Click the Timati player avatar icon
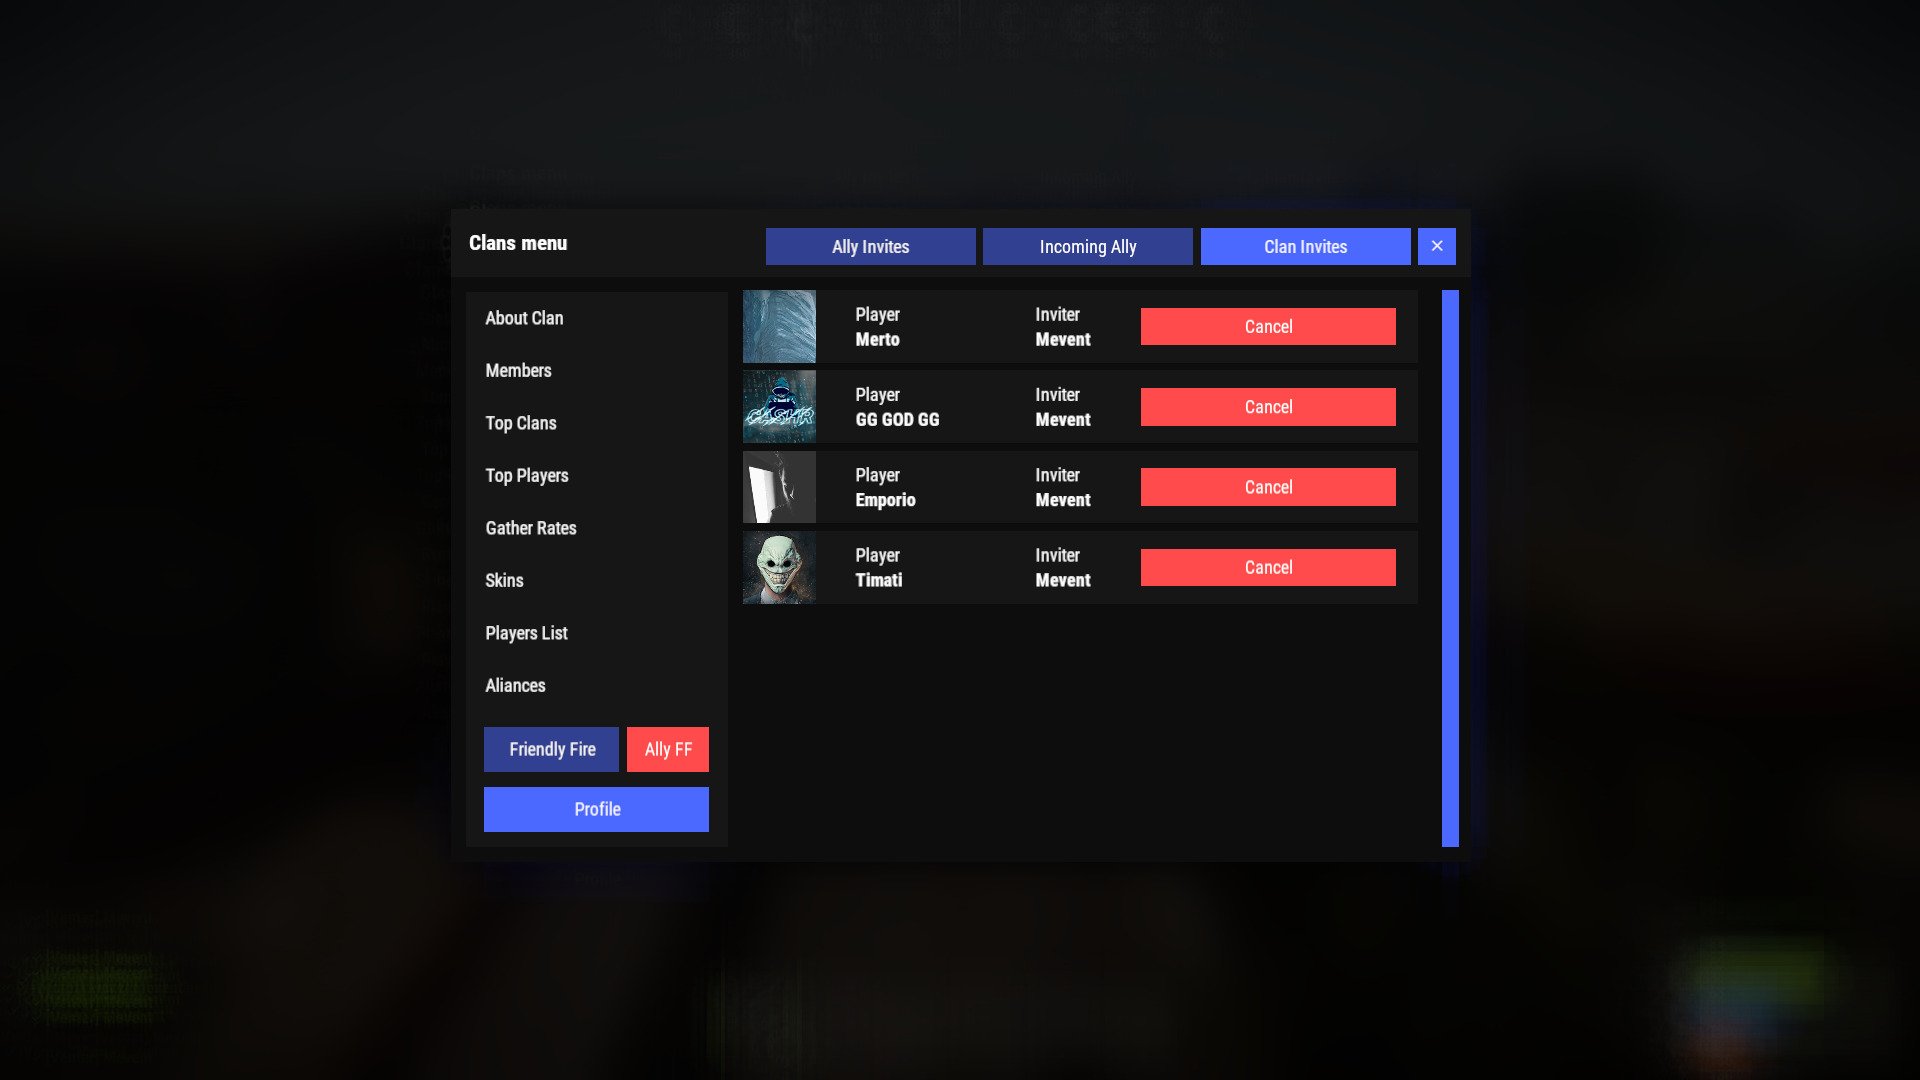1920x1080 pixels. coord(779,567)
